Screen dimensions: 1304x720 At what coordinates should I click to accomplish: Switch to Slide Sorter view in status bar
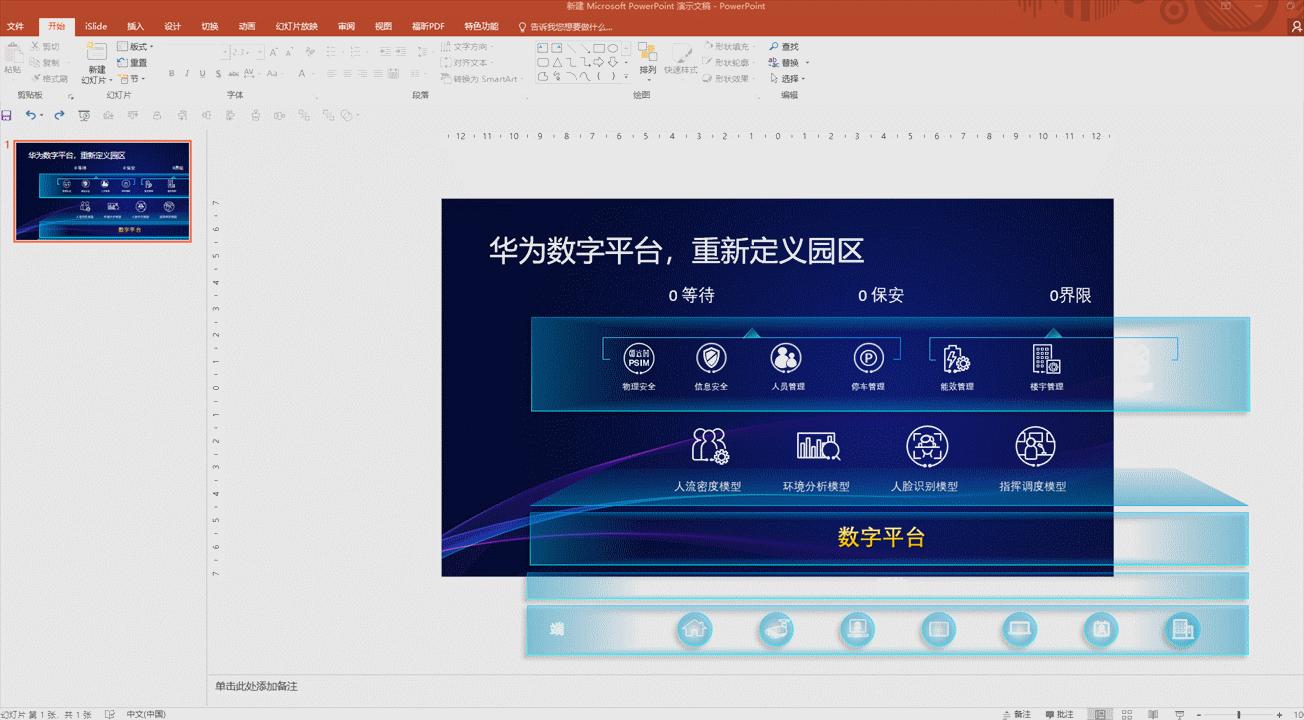click(x=1127, y=713)
